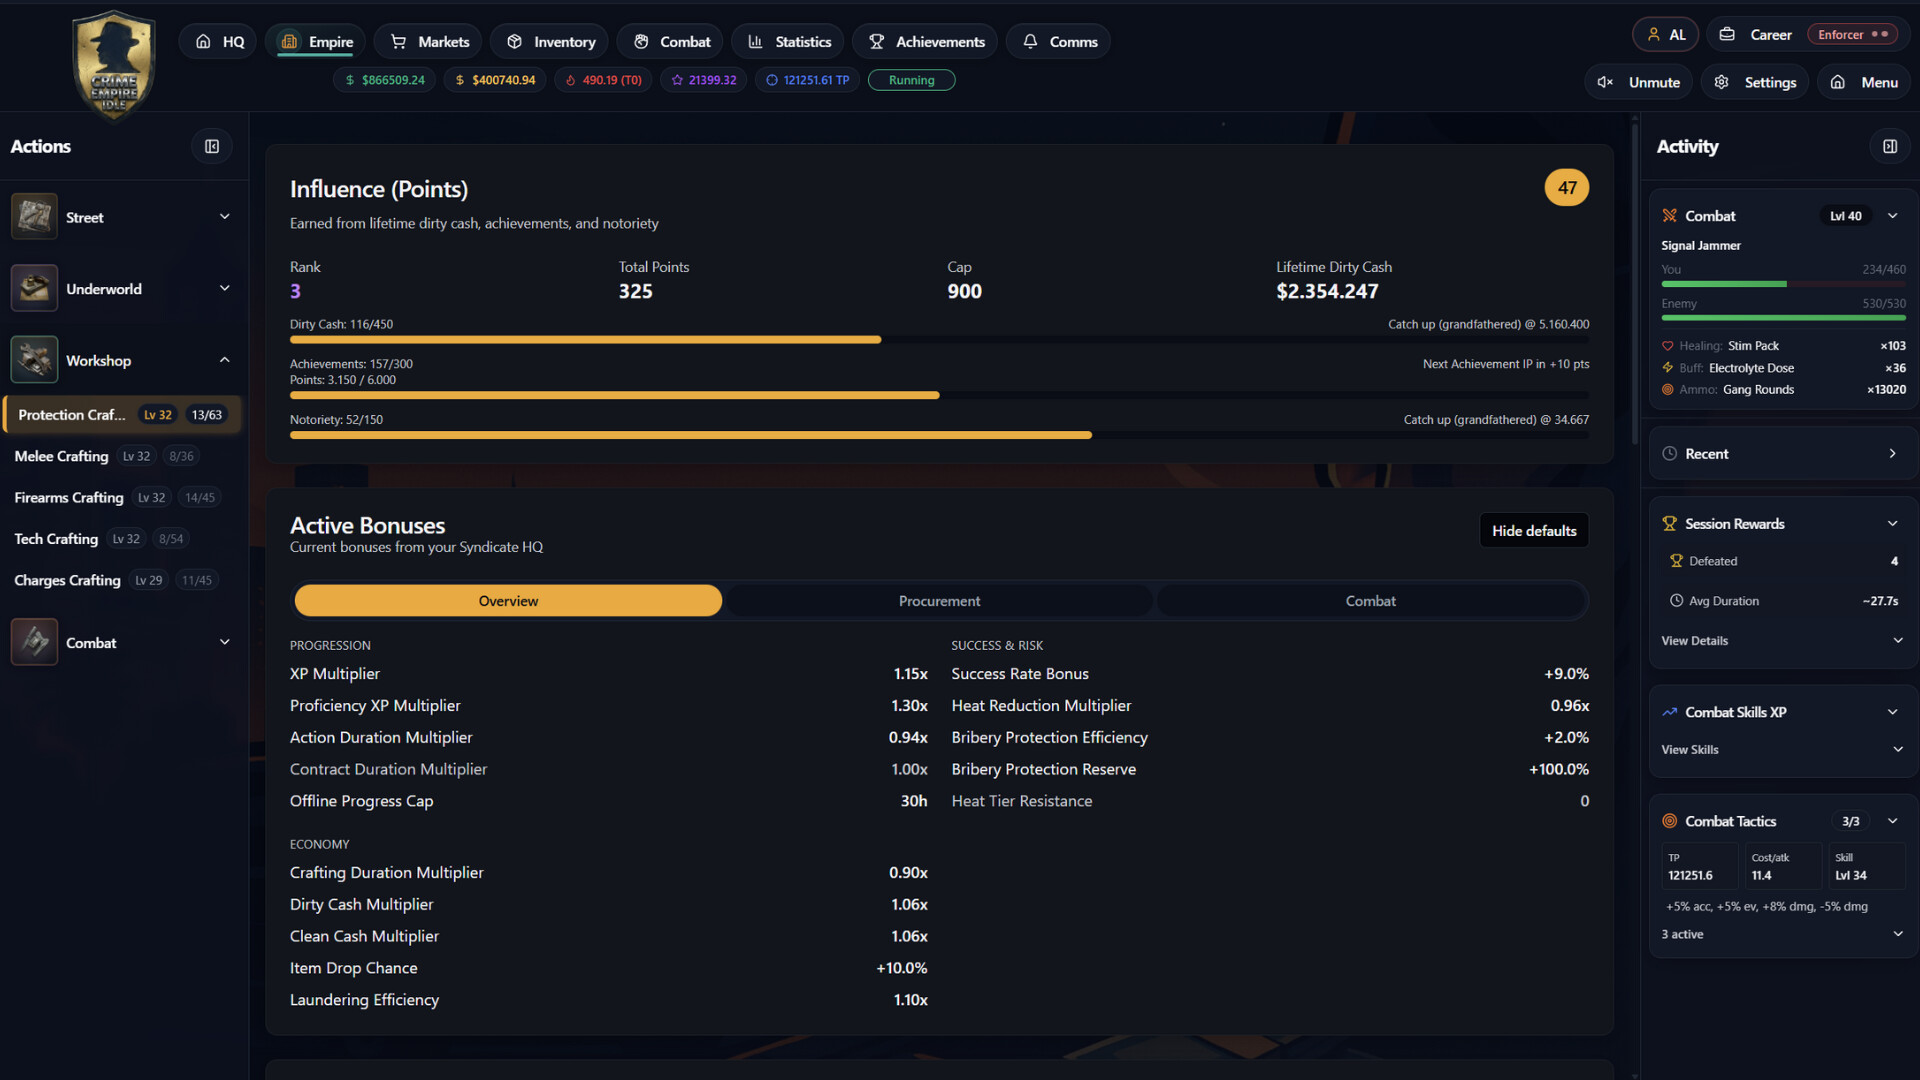
Task: Expand the Session Rewards panel
Action: pyautogui.click(x=1893, y=523)
